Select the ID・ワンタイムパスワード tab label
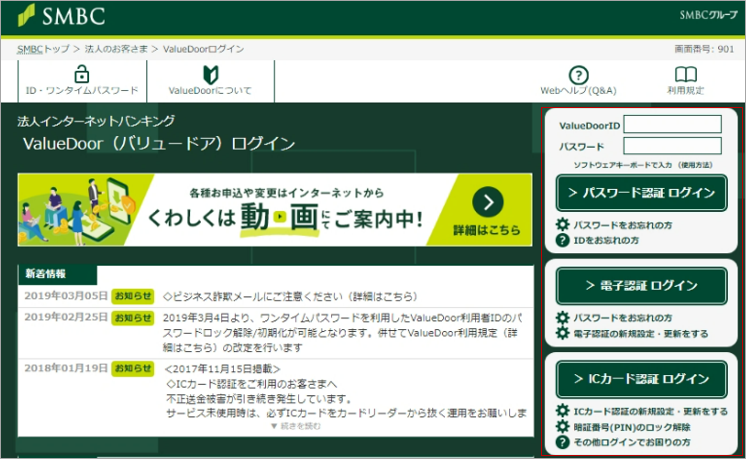The image size is (748, 459). (82, 91)
